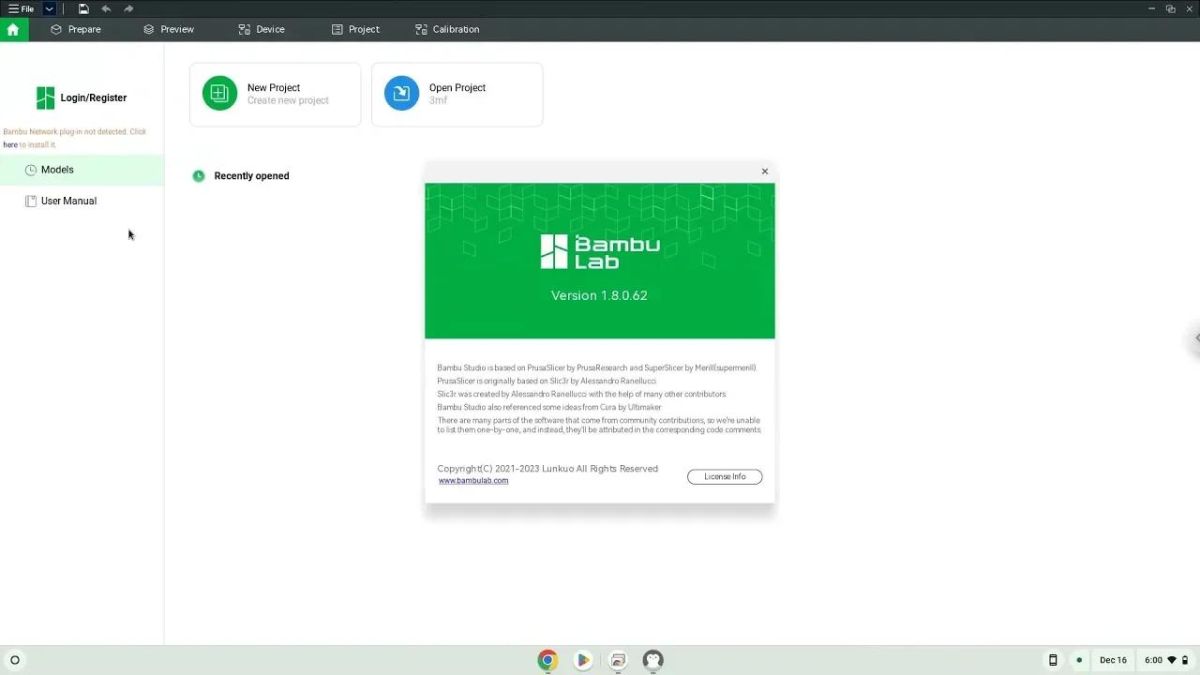Click the save disk icon
The height and width of the screenshot is (675, 1200).
(83, 9)
